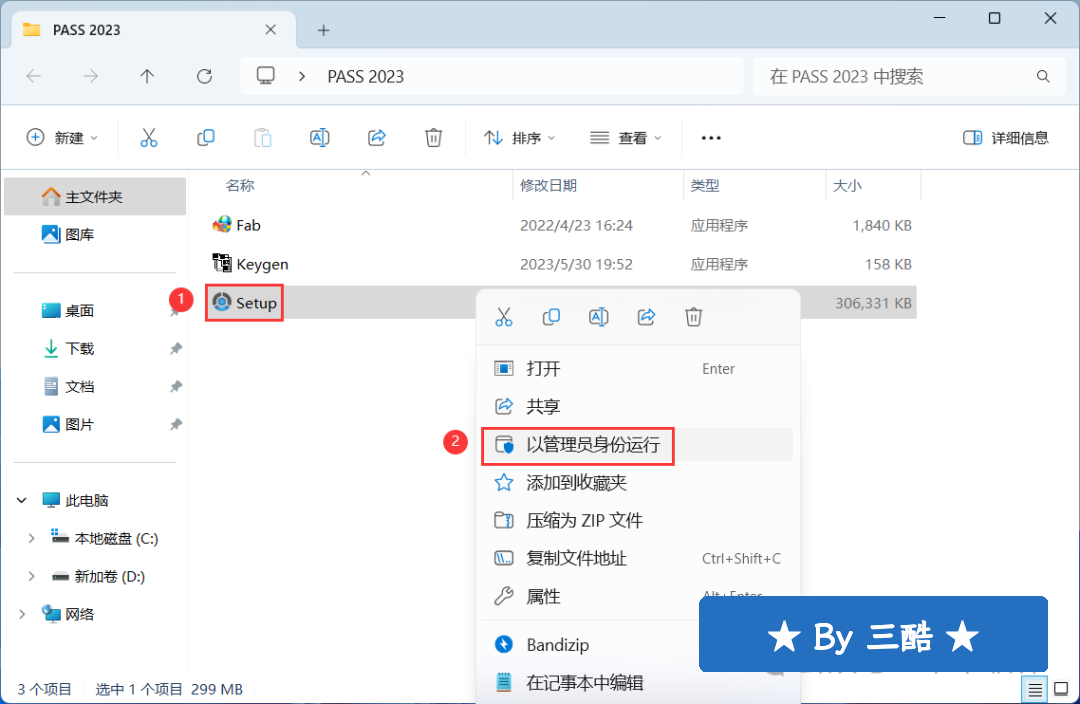
Task: Close the PASS 2023 tab
Action: click(x=271, y=30)
